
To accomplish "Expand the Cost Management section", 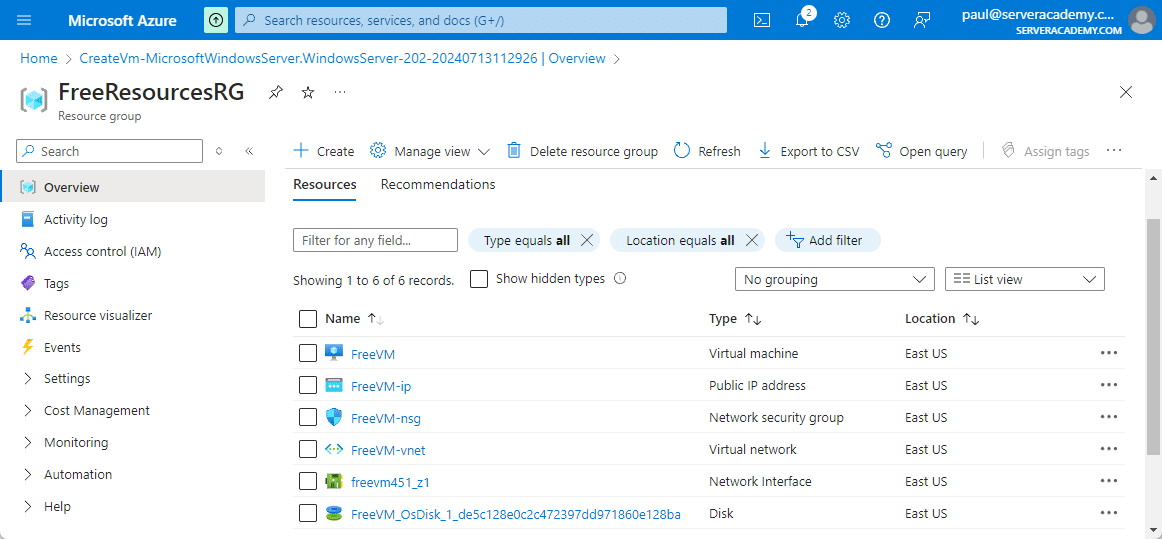I will tap(28, 410).
